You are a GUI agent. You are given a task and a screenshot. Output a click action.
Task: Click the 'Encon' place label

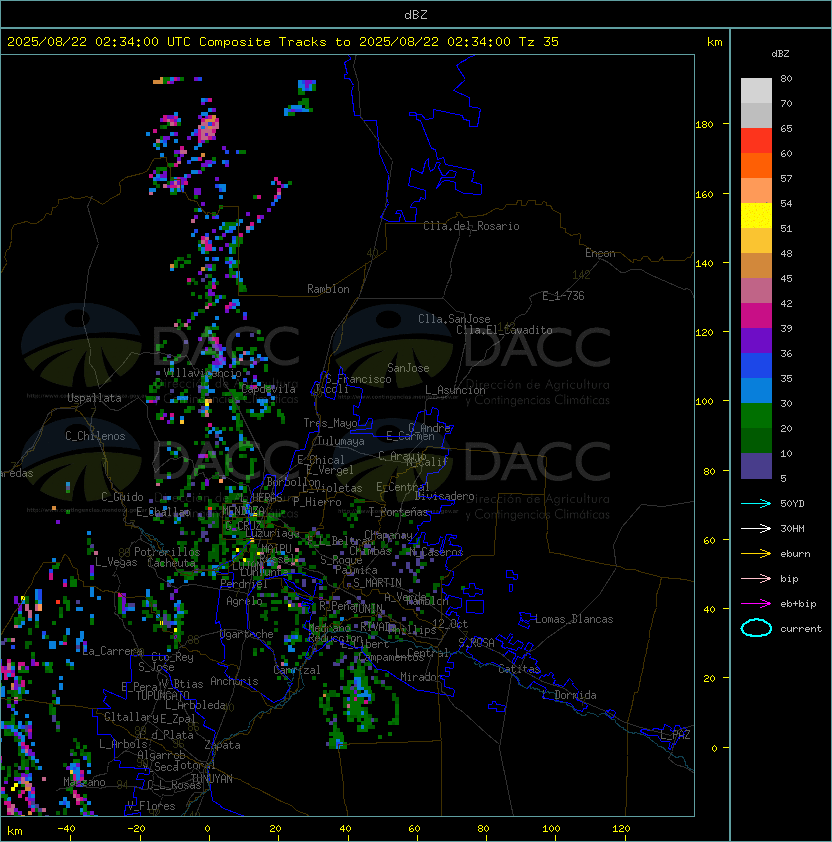[600, 253]
